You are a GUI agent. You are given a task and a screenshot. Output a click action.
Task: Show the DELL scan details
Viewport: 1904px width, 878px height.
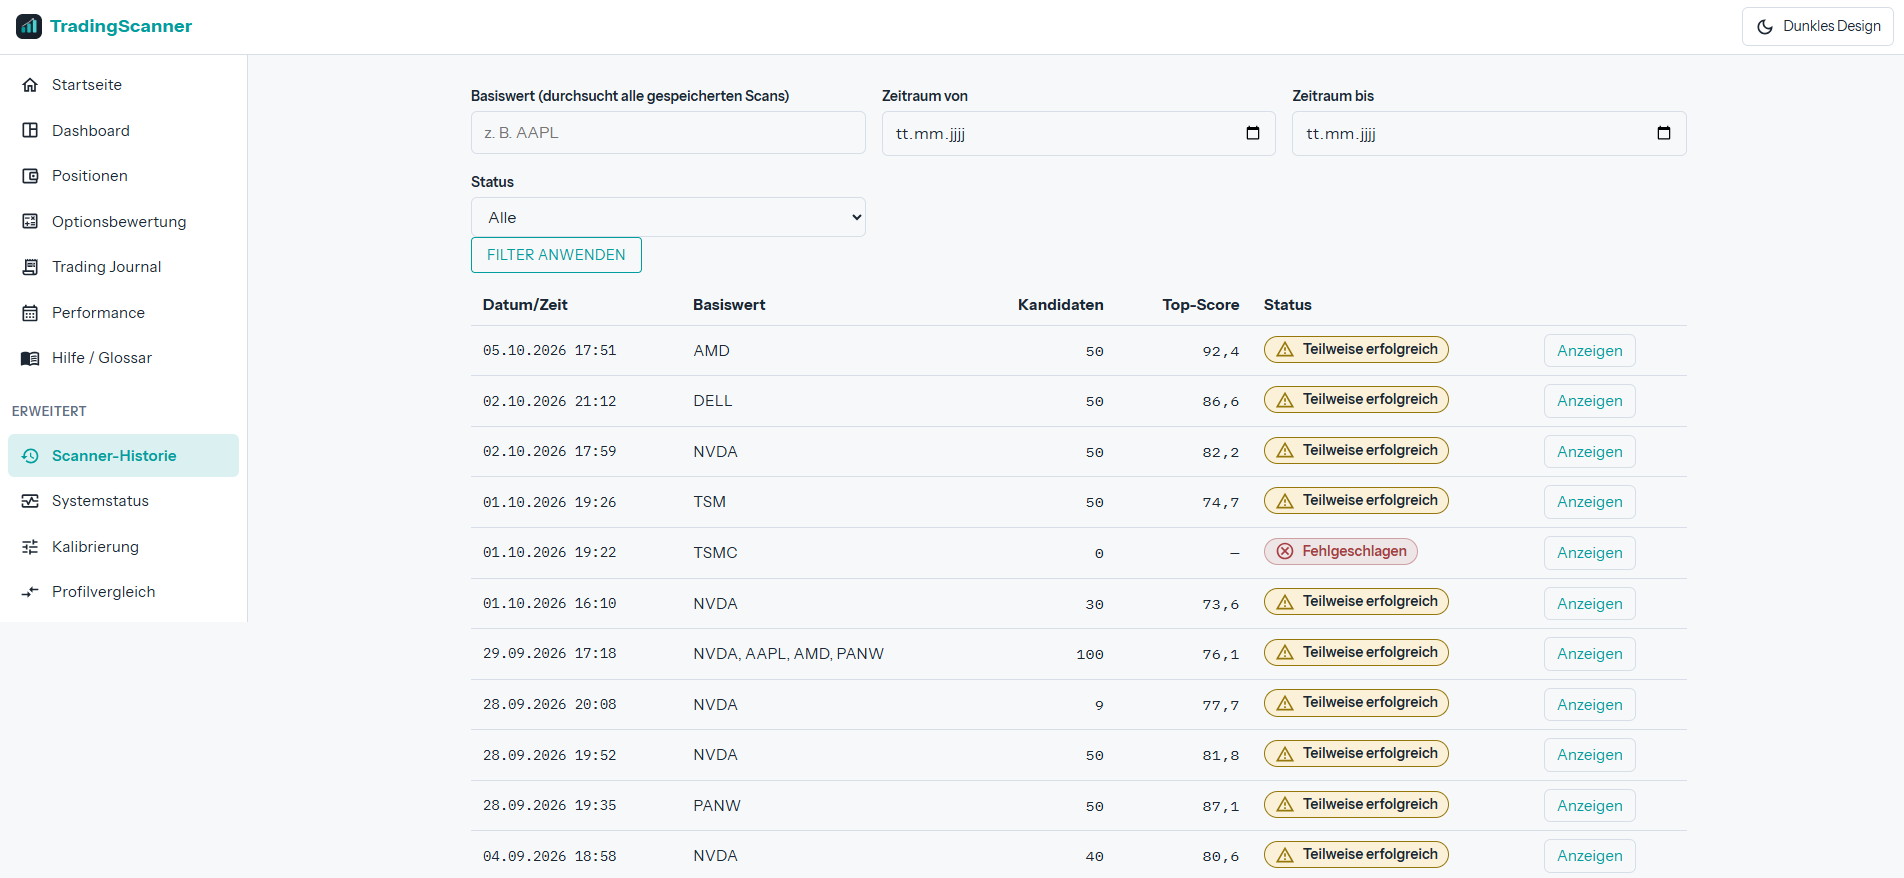pos(1589,401)
